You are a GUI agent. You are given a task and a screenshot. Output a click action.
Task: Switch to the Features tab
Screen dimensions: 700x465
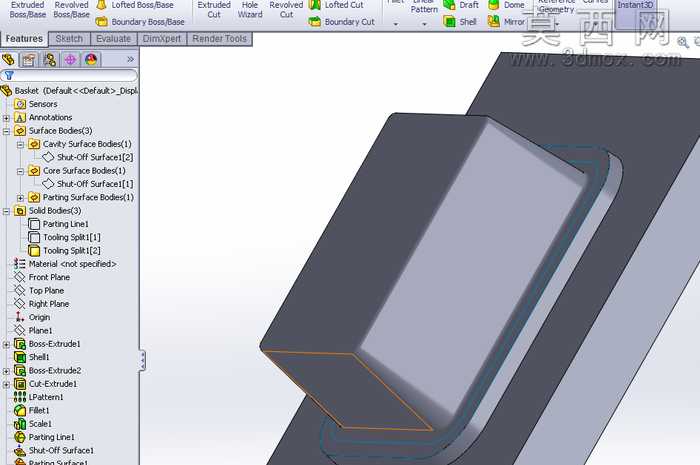[x=24, y=39]
